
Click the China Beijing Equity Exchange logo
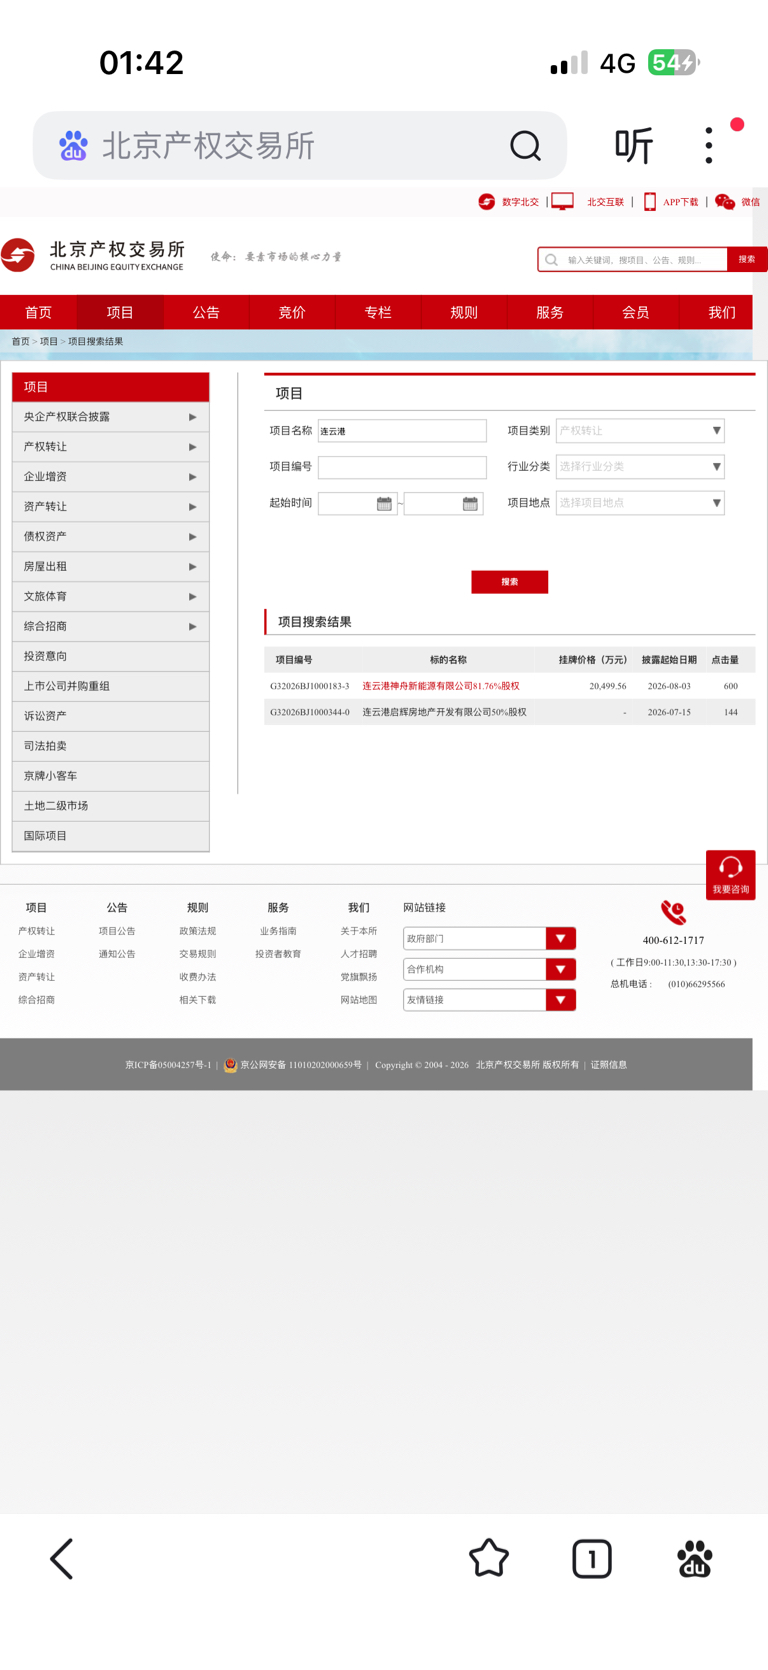pyautogui.click(x=93, y=255)
